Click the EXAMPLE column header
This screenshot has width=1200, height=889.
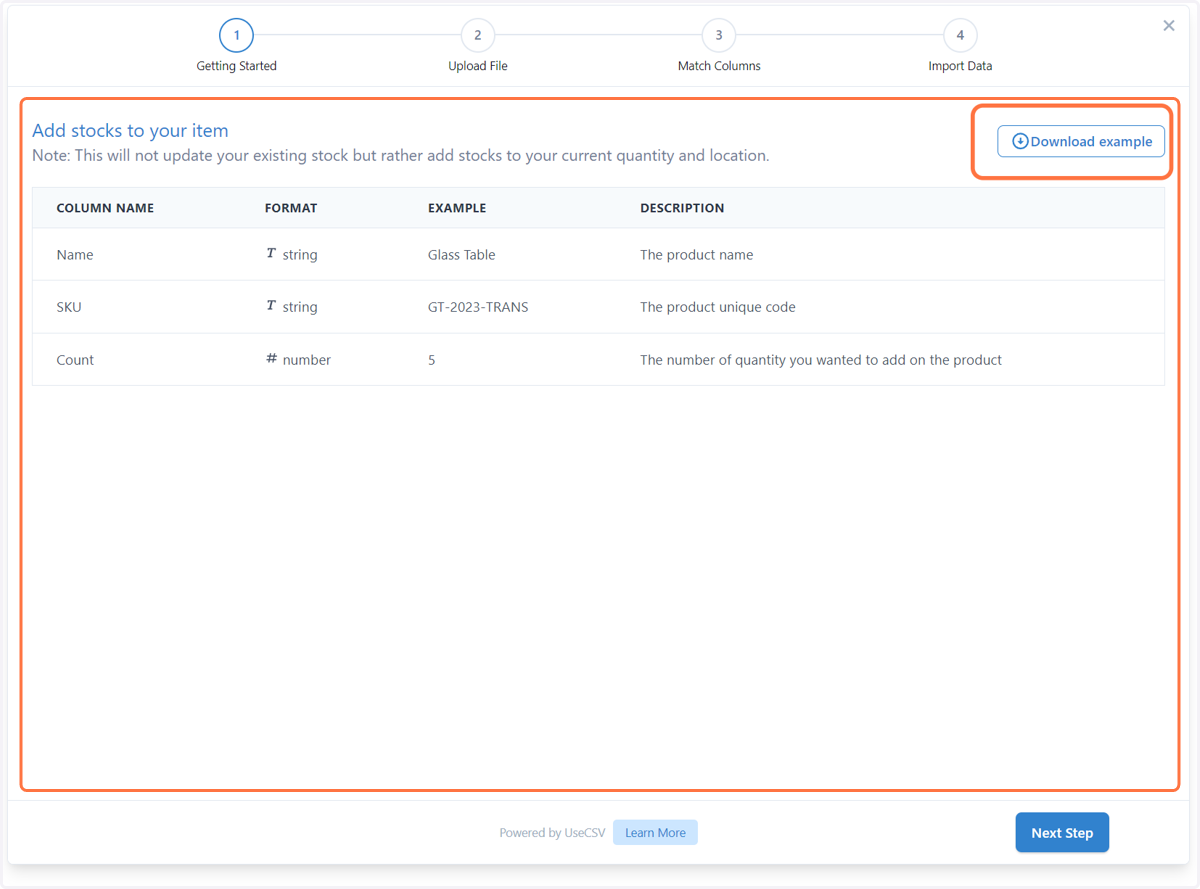457,208
